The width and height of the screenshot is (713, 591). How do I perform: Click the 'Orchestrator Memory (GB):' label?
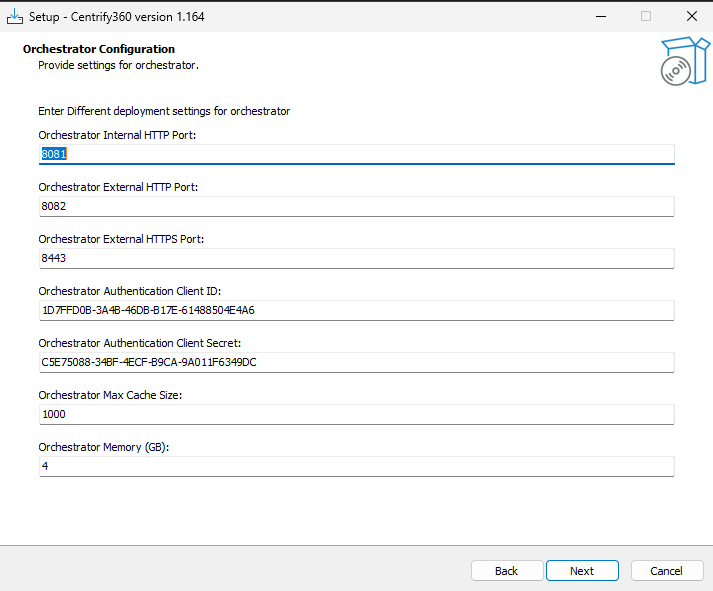click(104, 447)
